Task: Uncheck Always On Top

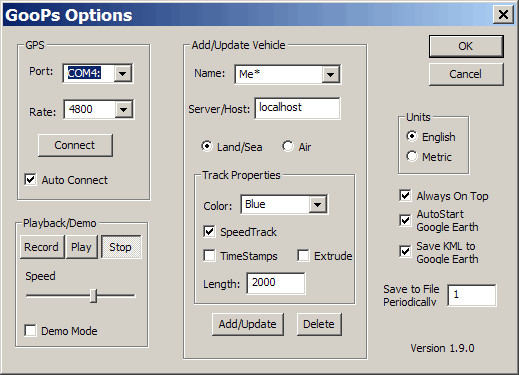Action: click(405, 196)
